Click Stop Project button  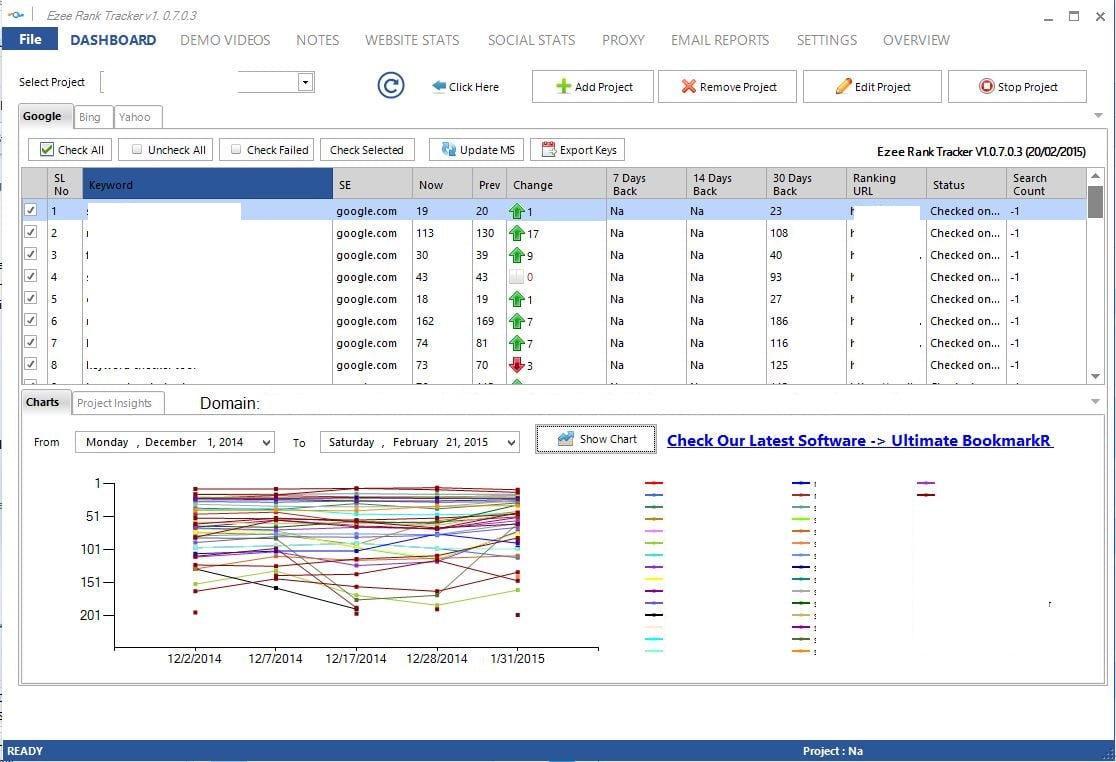(x=1018, y=87)
